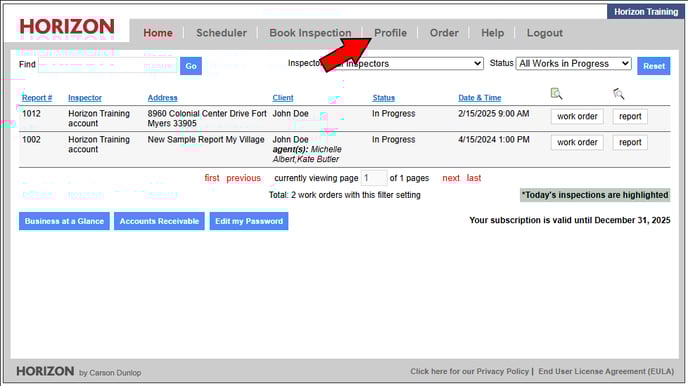Sort the table by Date & Time
Image resolution: width=688 pixels, height=386 pixels.
click(x=480, y=98)
